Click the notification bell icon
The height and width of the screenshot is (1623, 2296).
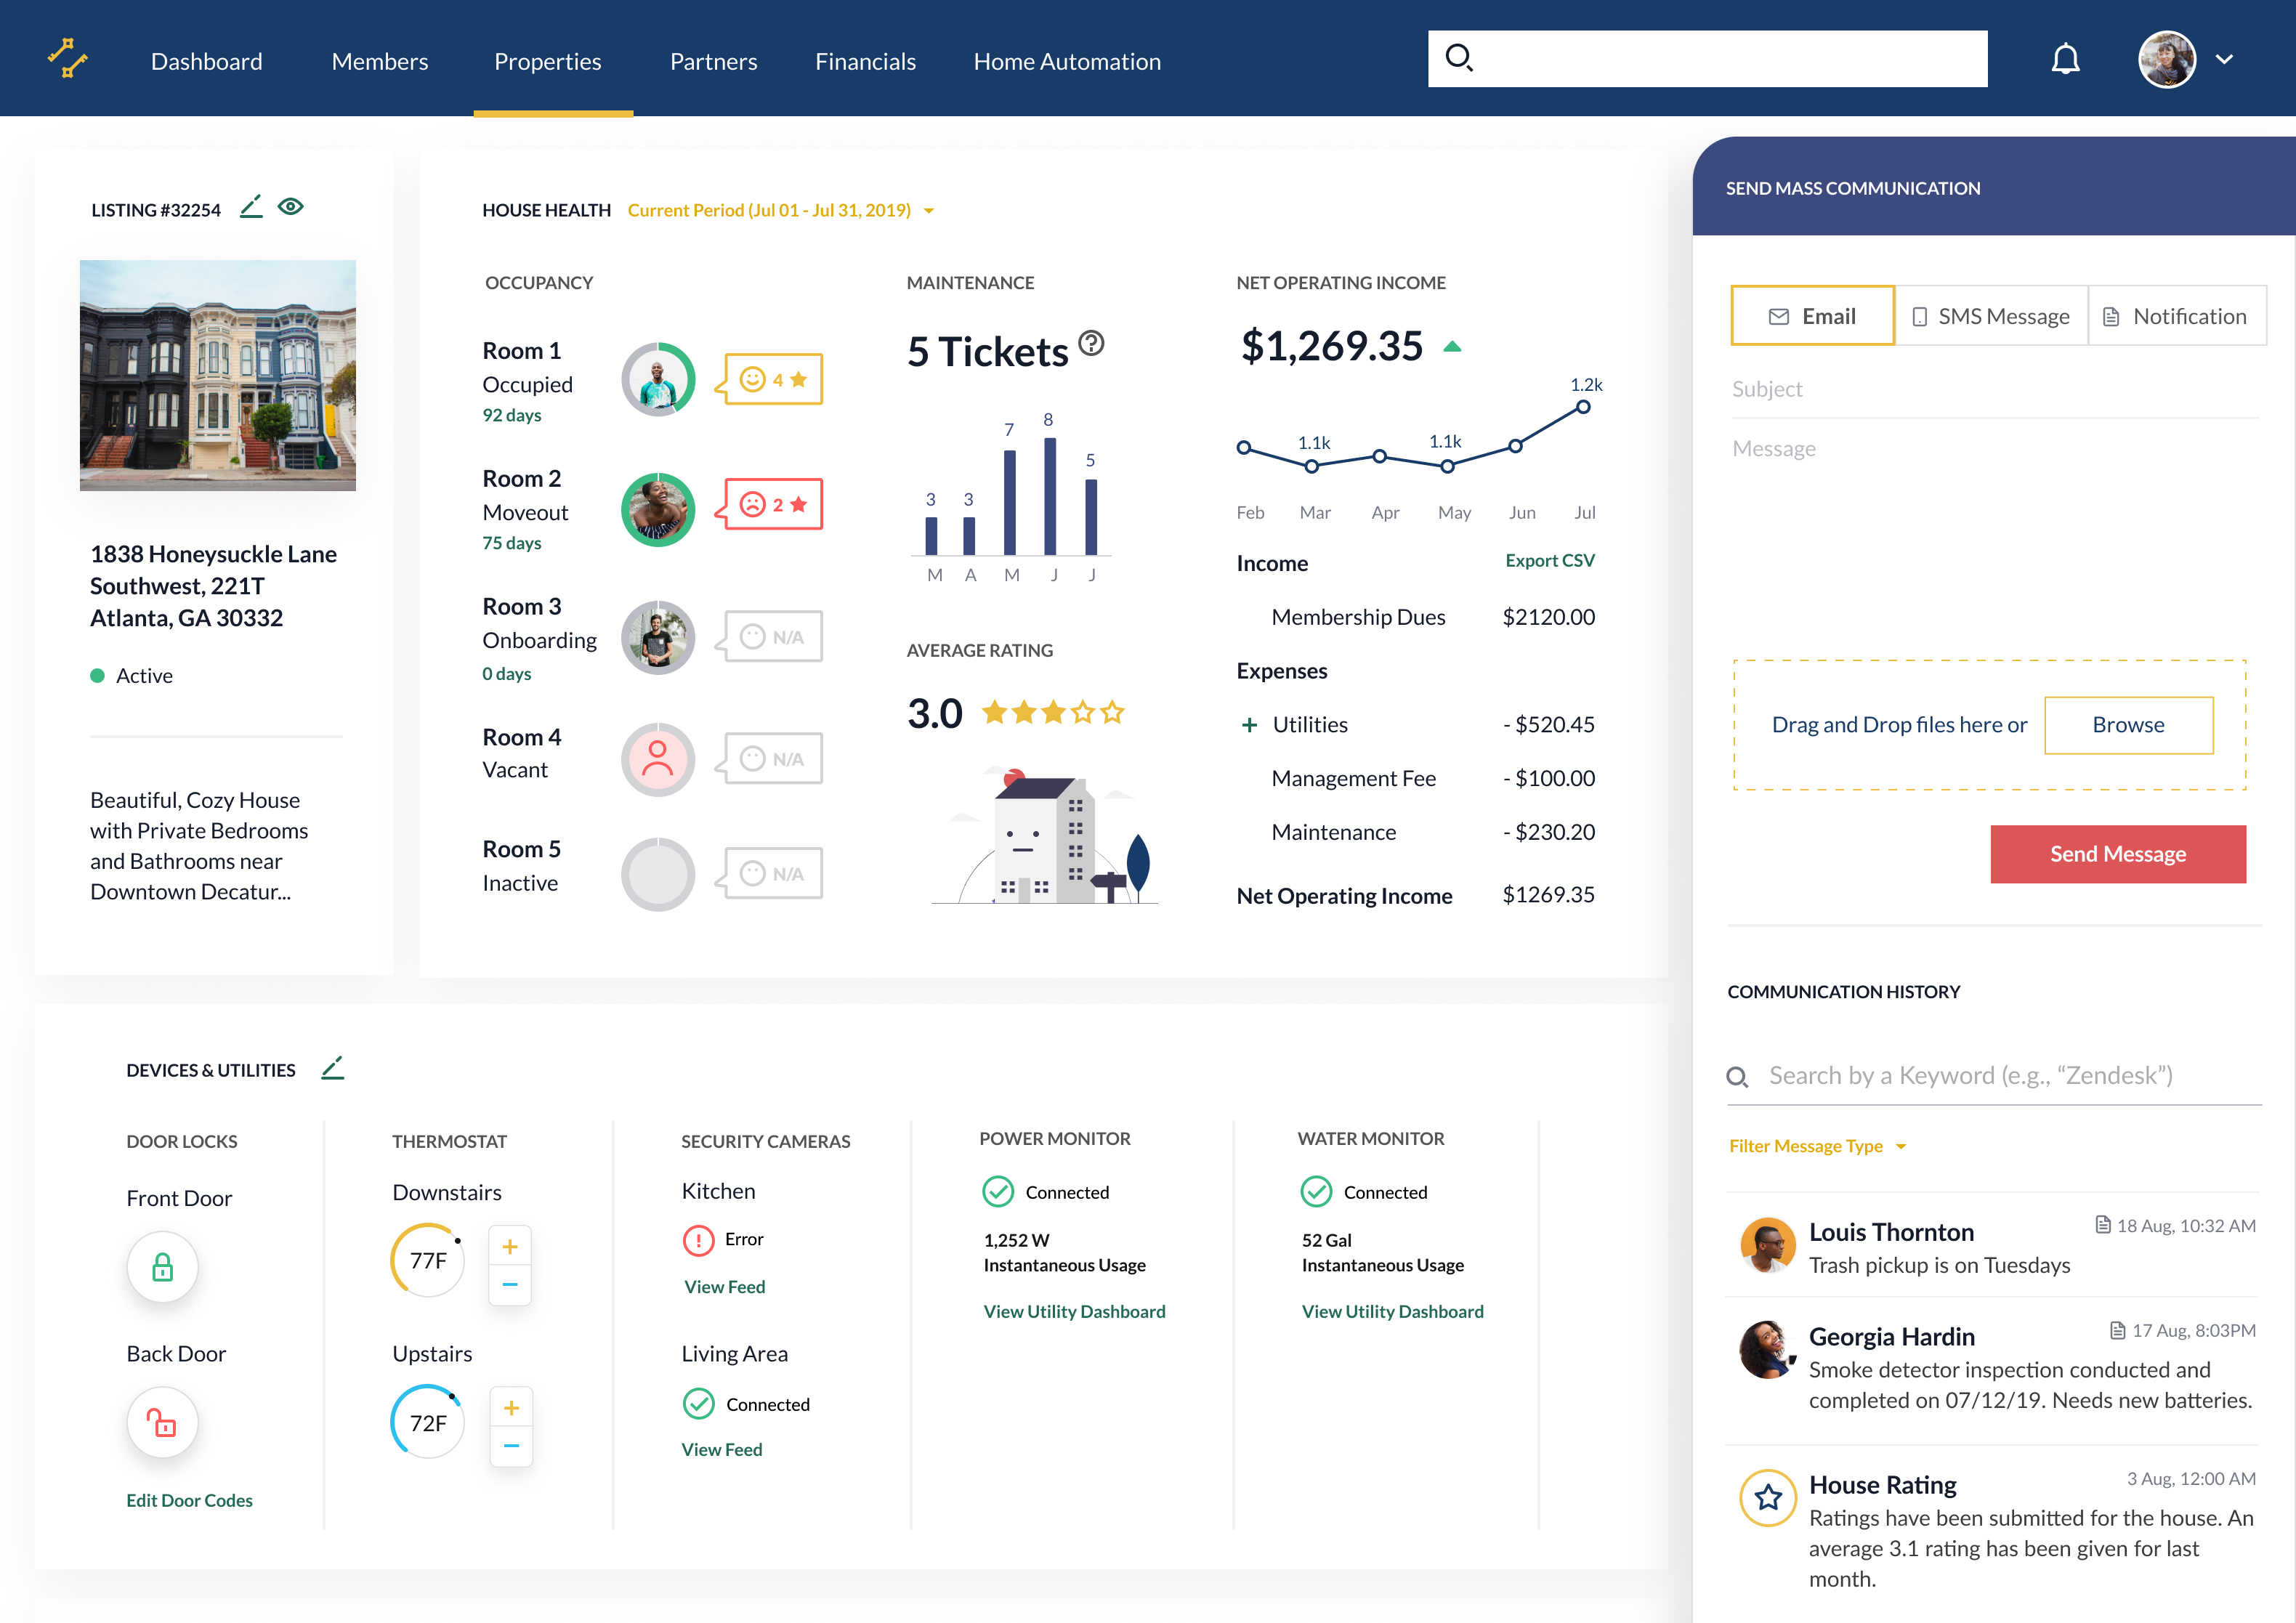tap(2065, 60)
